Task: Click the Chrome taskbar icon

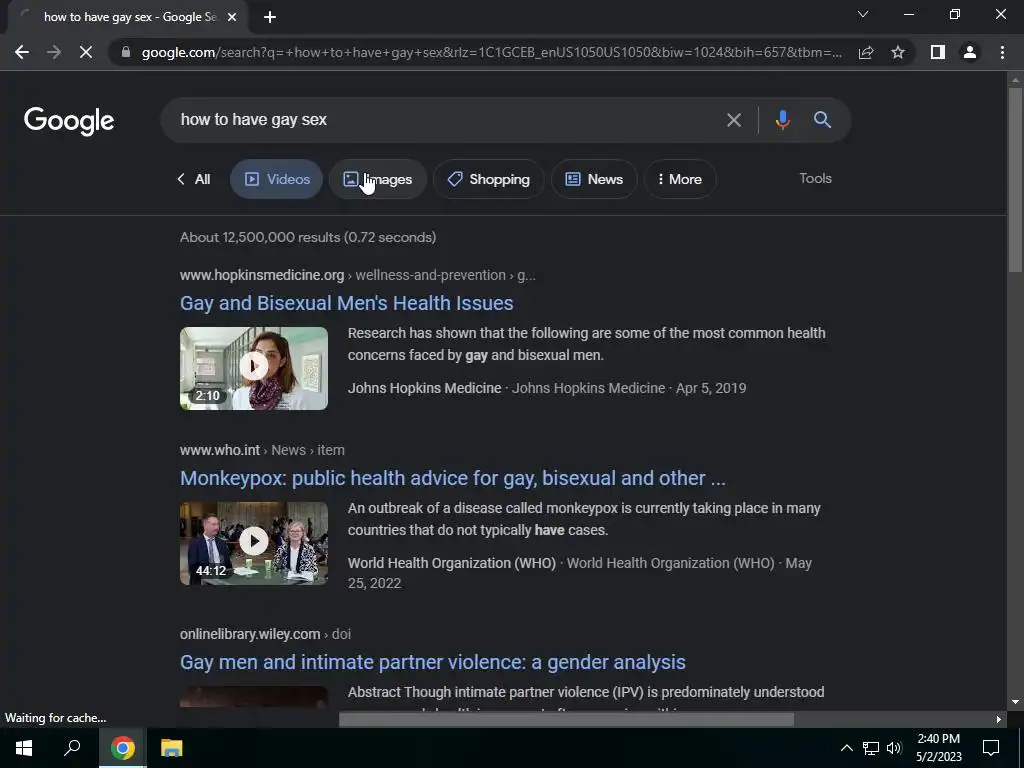Action: [122, 748]
